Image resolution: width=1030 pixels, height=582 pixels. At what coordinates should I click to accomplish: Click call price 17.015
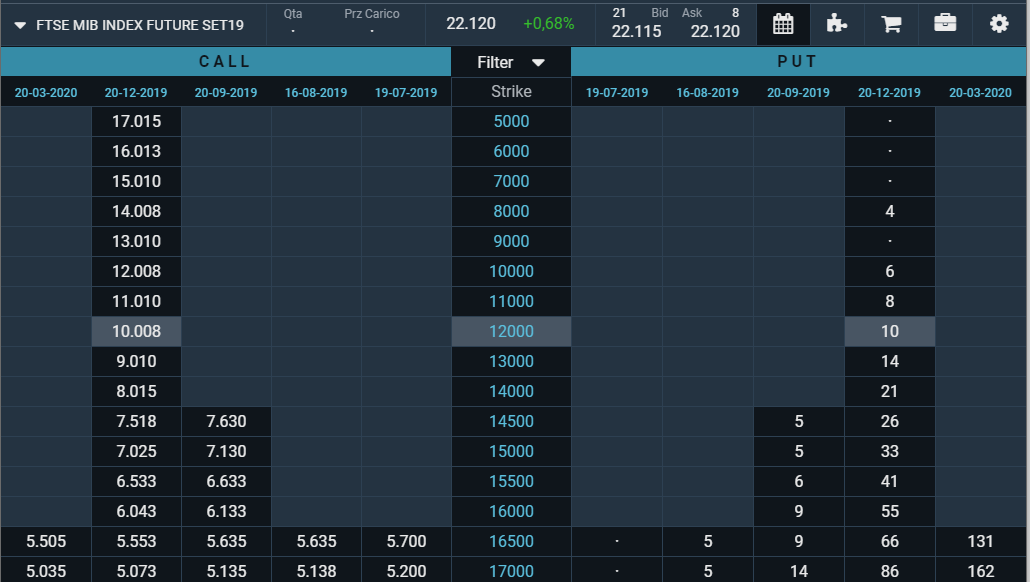pos(136,122)
